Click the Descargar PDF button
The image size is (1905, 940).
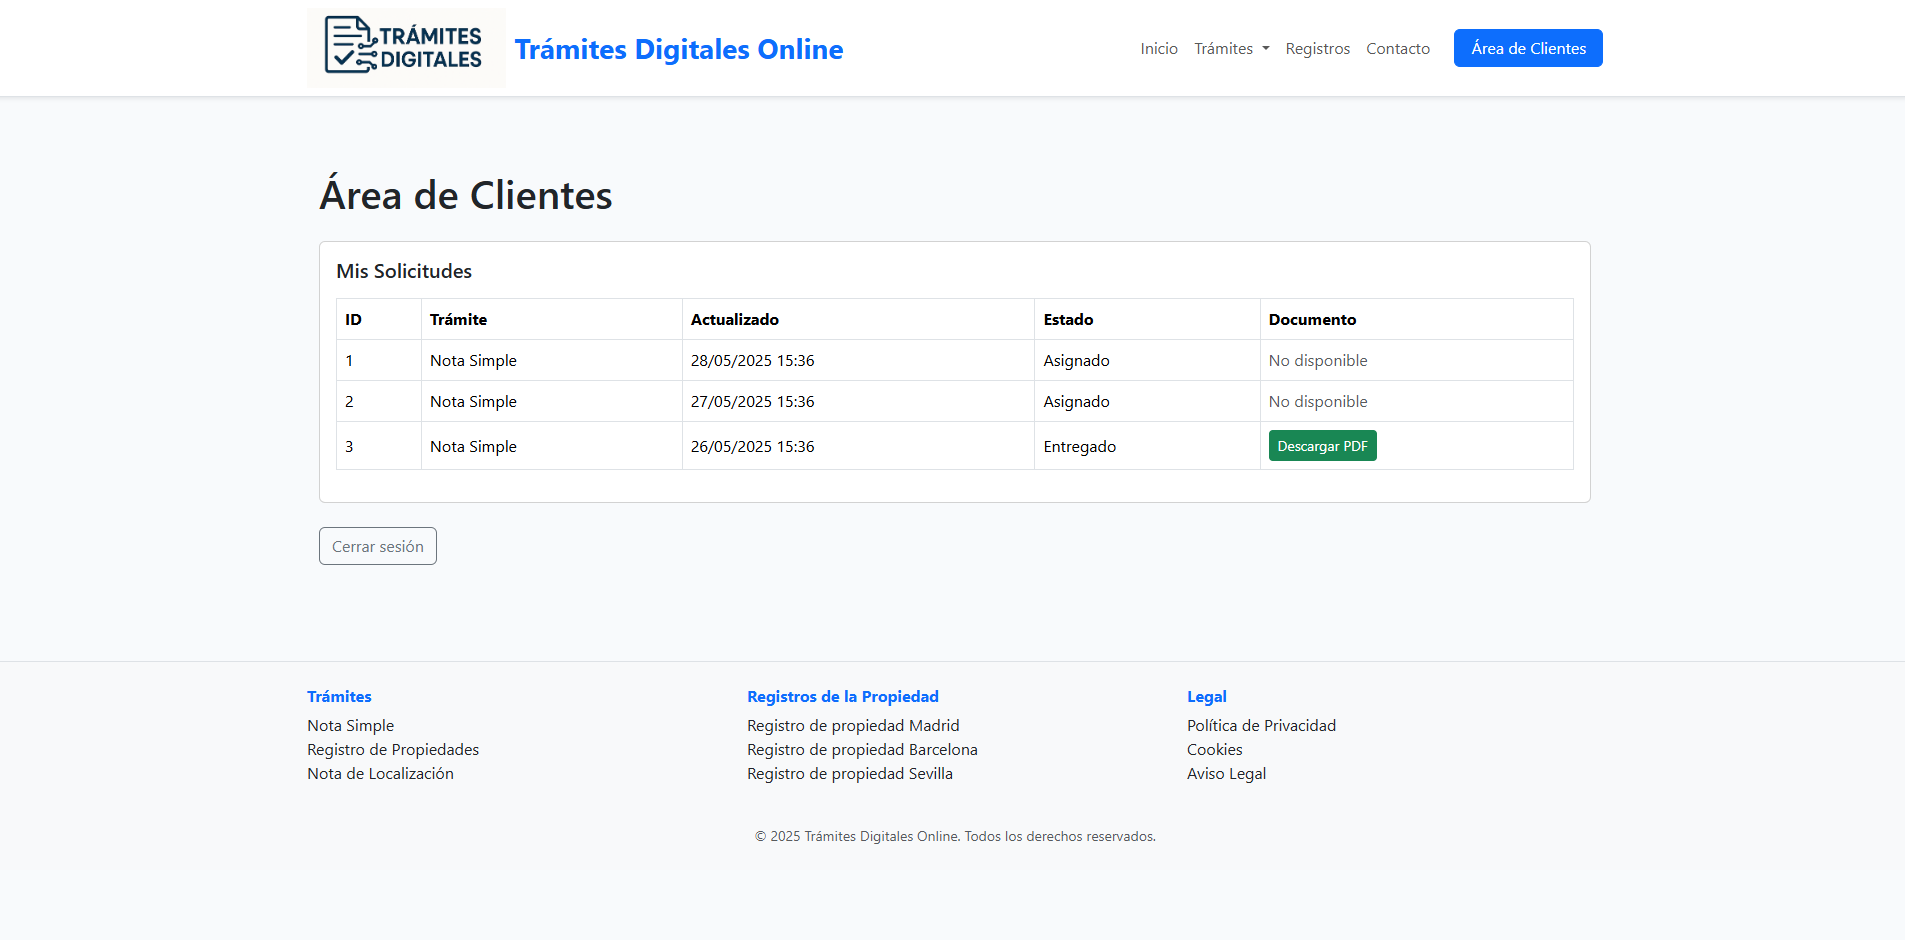click(1322, 445)
